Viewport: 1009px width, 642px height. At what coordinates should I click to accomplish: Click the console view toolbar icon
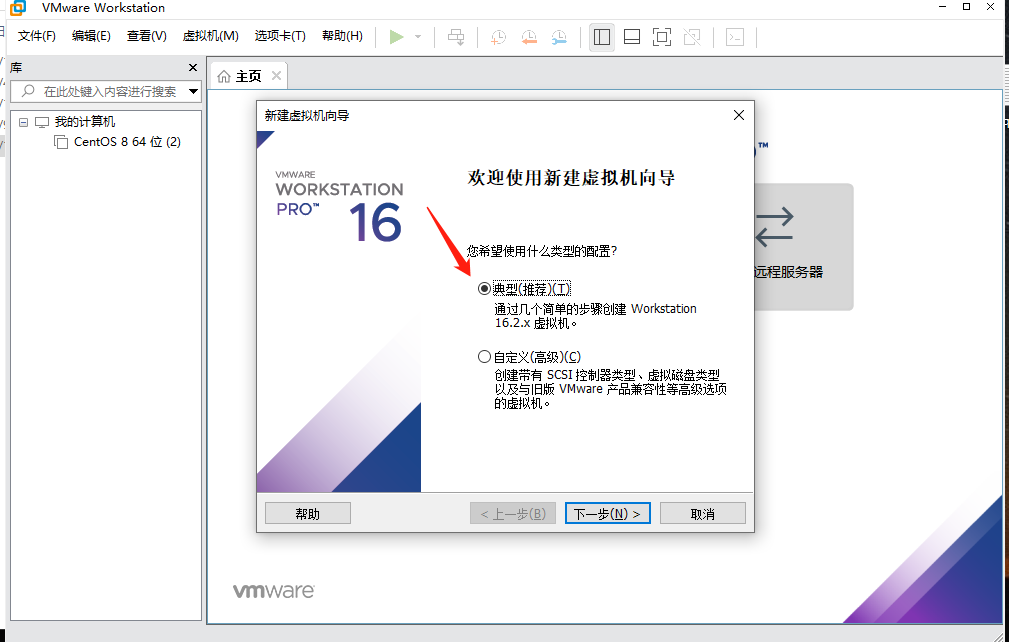(x=735, y=37)
